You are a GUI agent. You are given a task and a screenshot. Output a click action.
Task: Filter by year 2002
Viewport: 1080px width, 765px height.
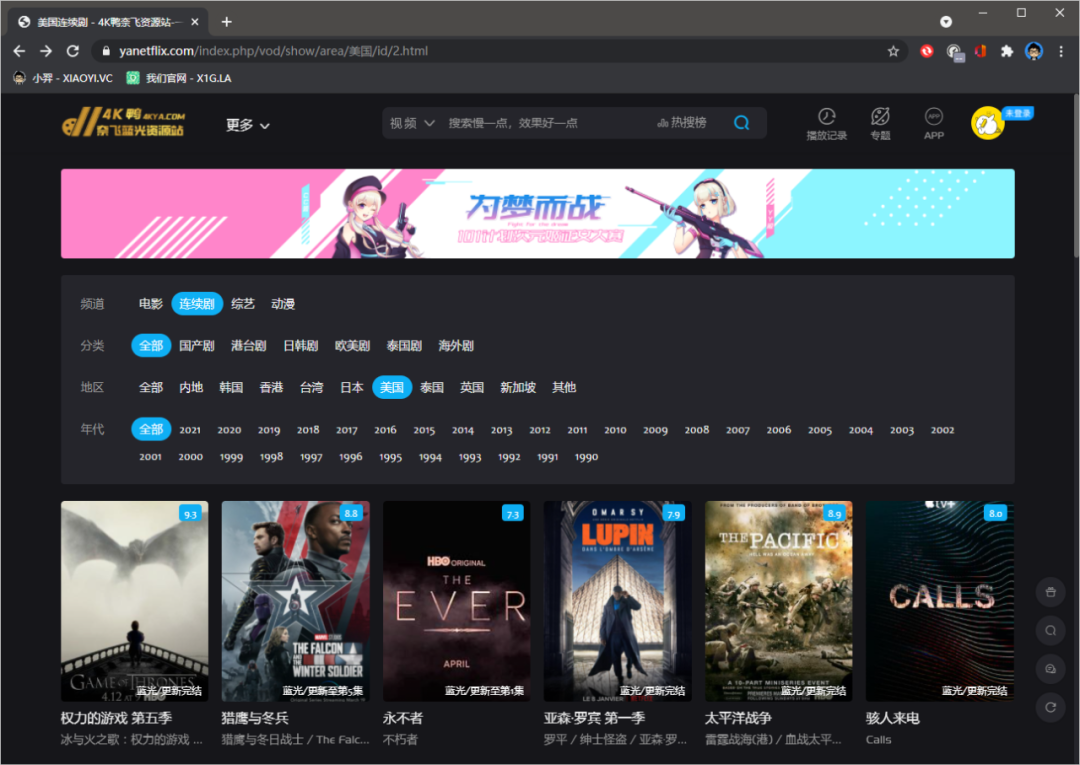point(942,430)
